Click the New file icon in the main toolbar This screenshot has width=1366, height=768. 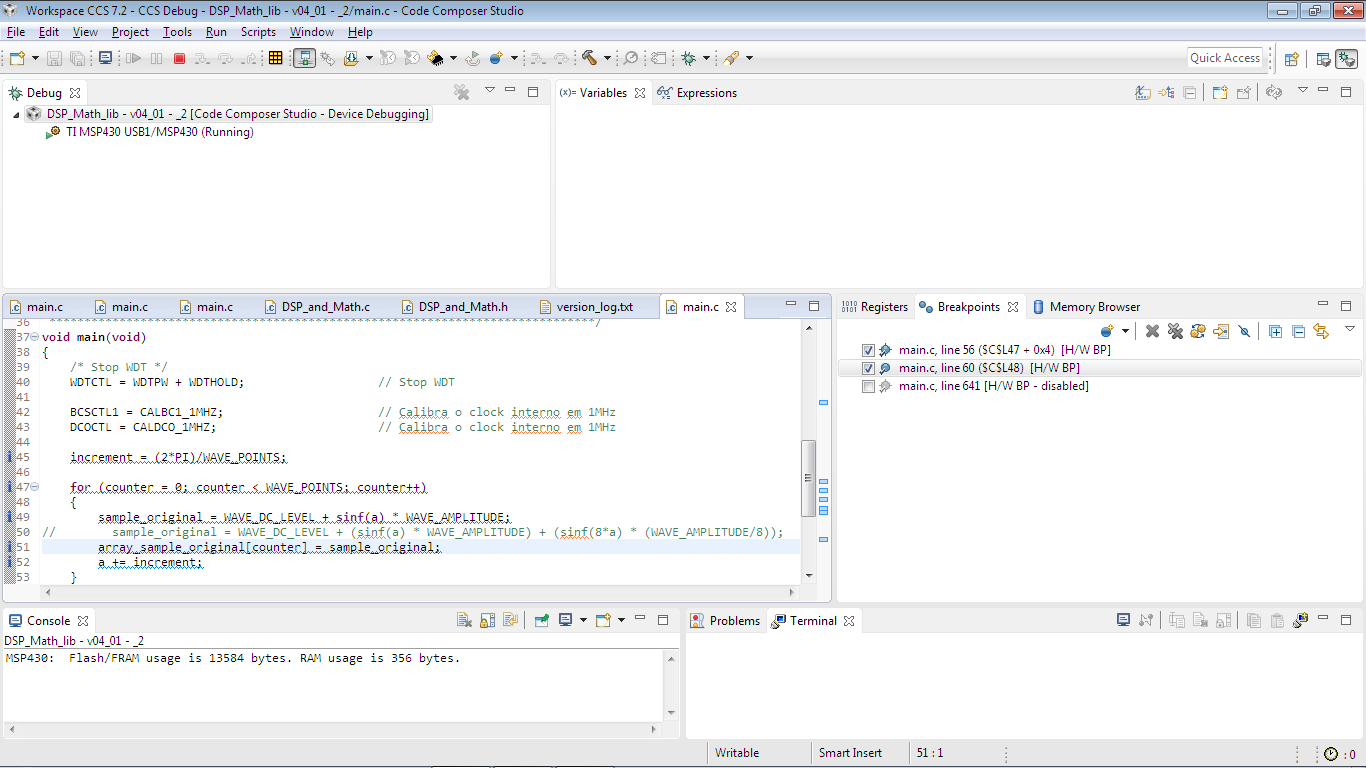17,58
